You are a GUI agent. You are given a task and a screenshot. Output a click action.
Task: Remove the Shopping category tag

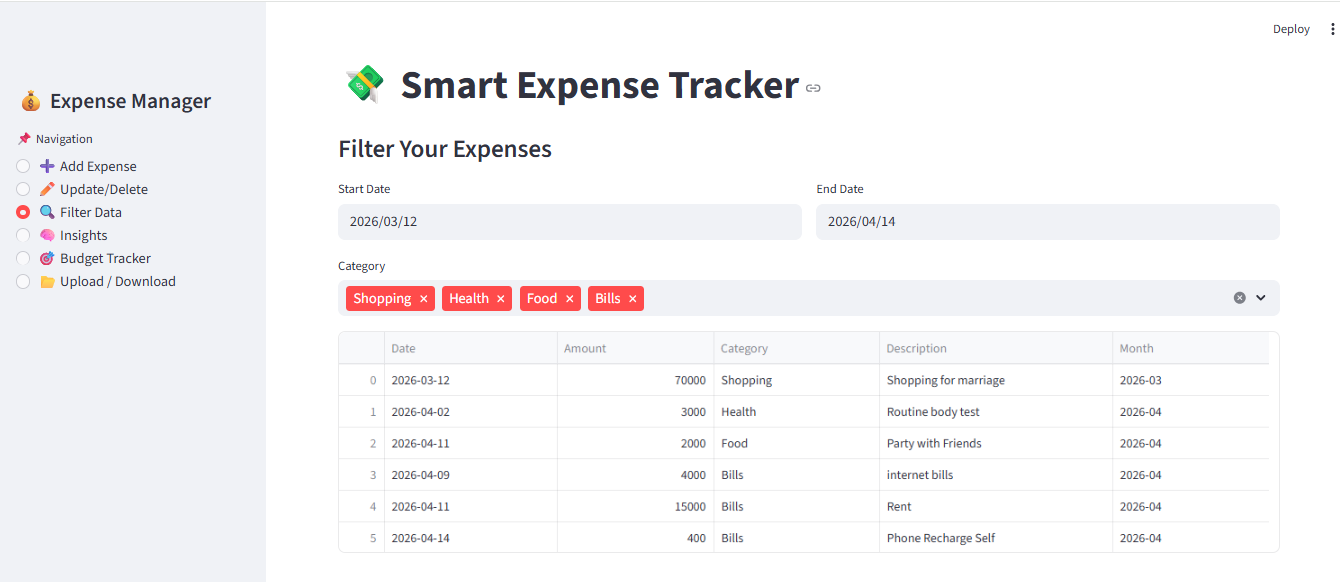pyautogui.click(x=424, y=299)
